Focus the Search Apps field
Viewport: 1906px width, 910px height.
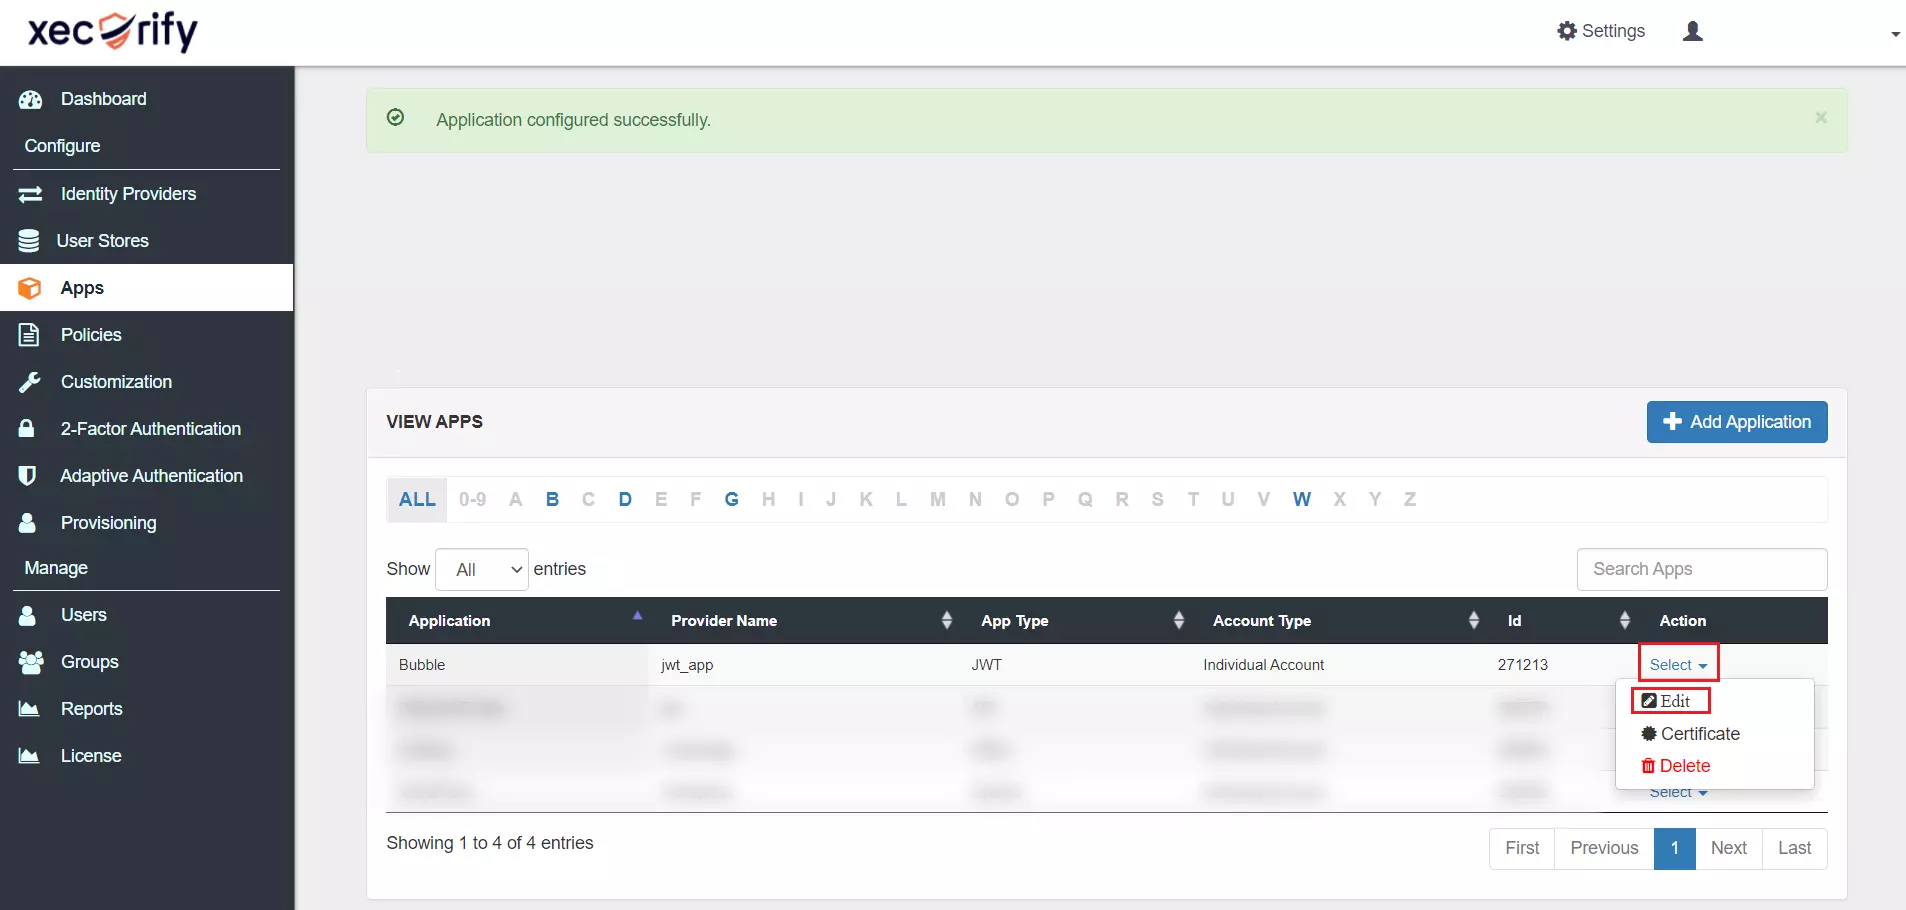[x=1702, y=569]
